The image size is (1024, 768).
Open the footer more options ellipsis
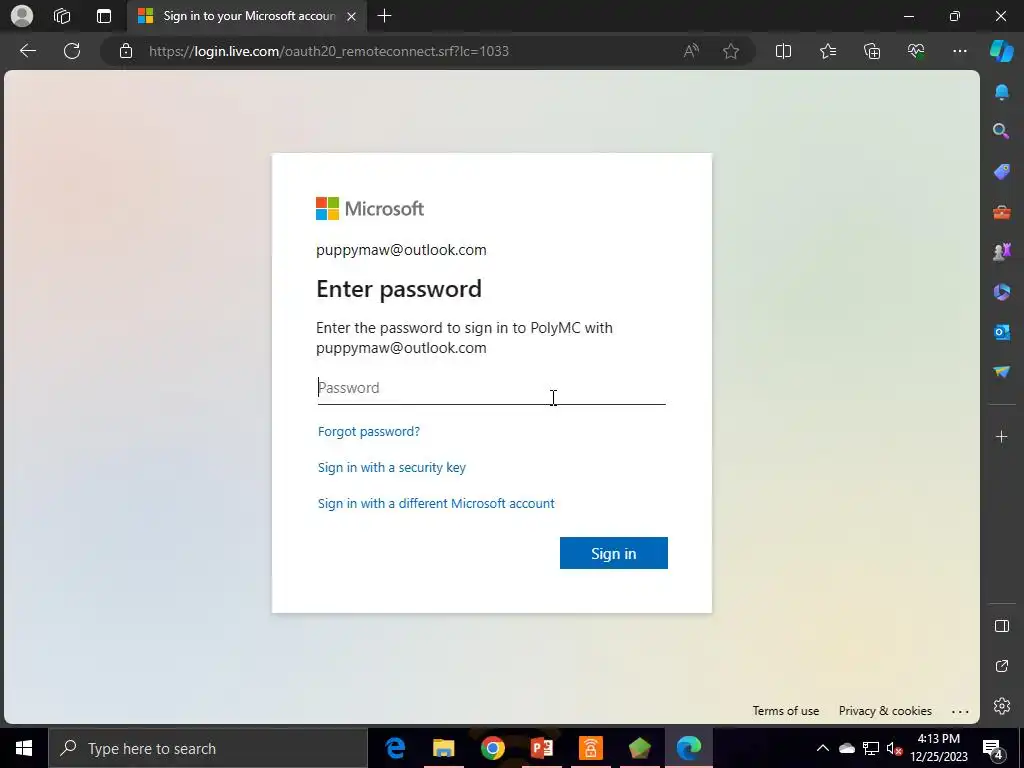click(960, 711)
